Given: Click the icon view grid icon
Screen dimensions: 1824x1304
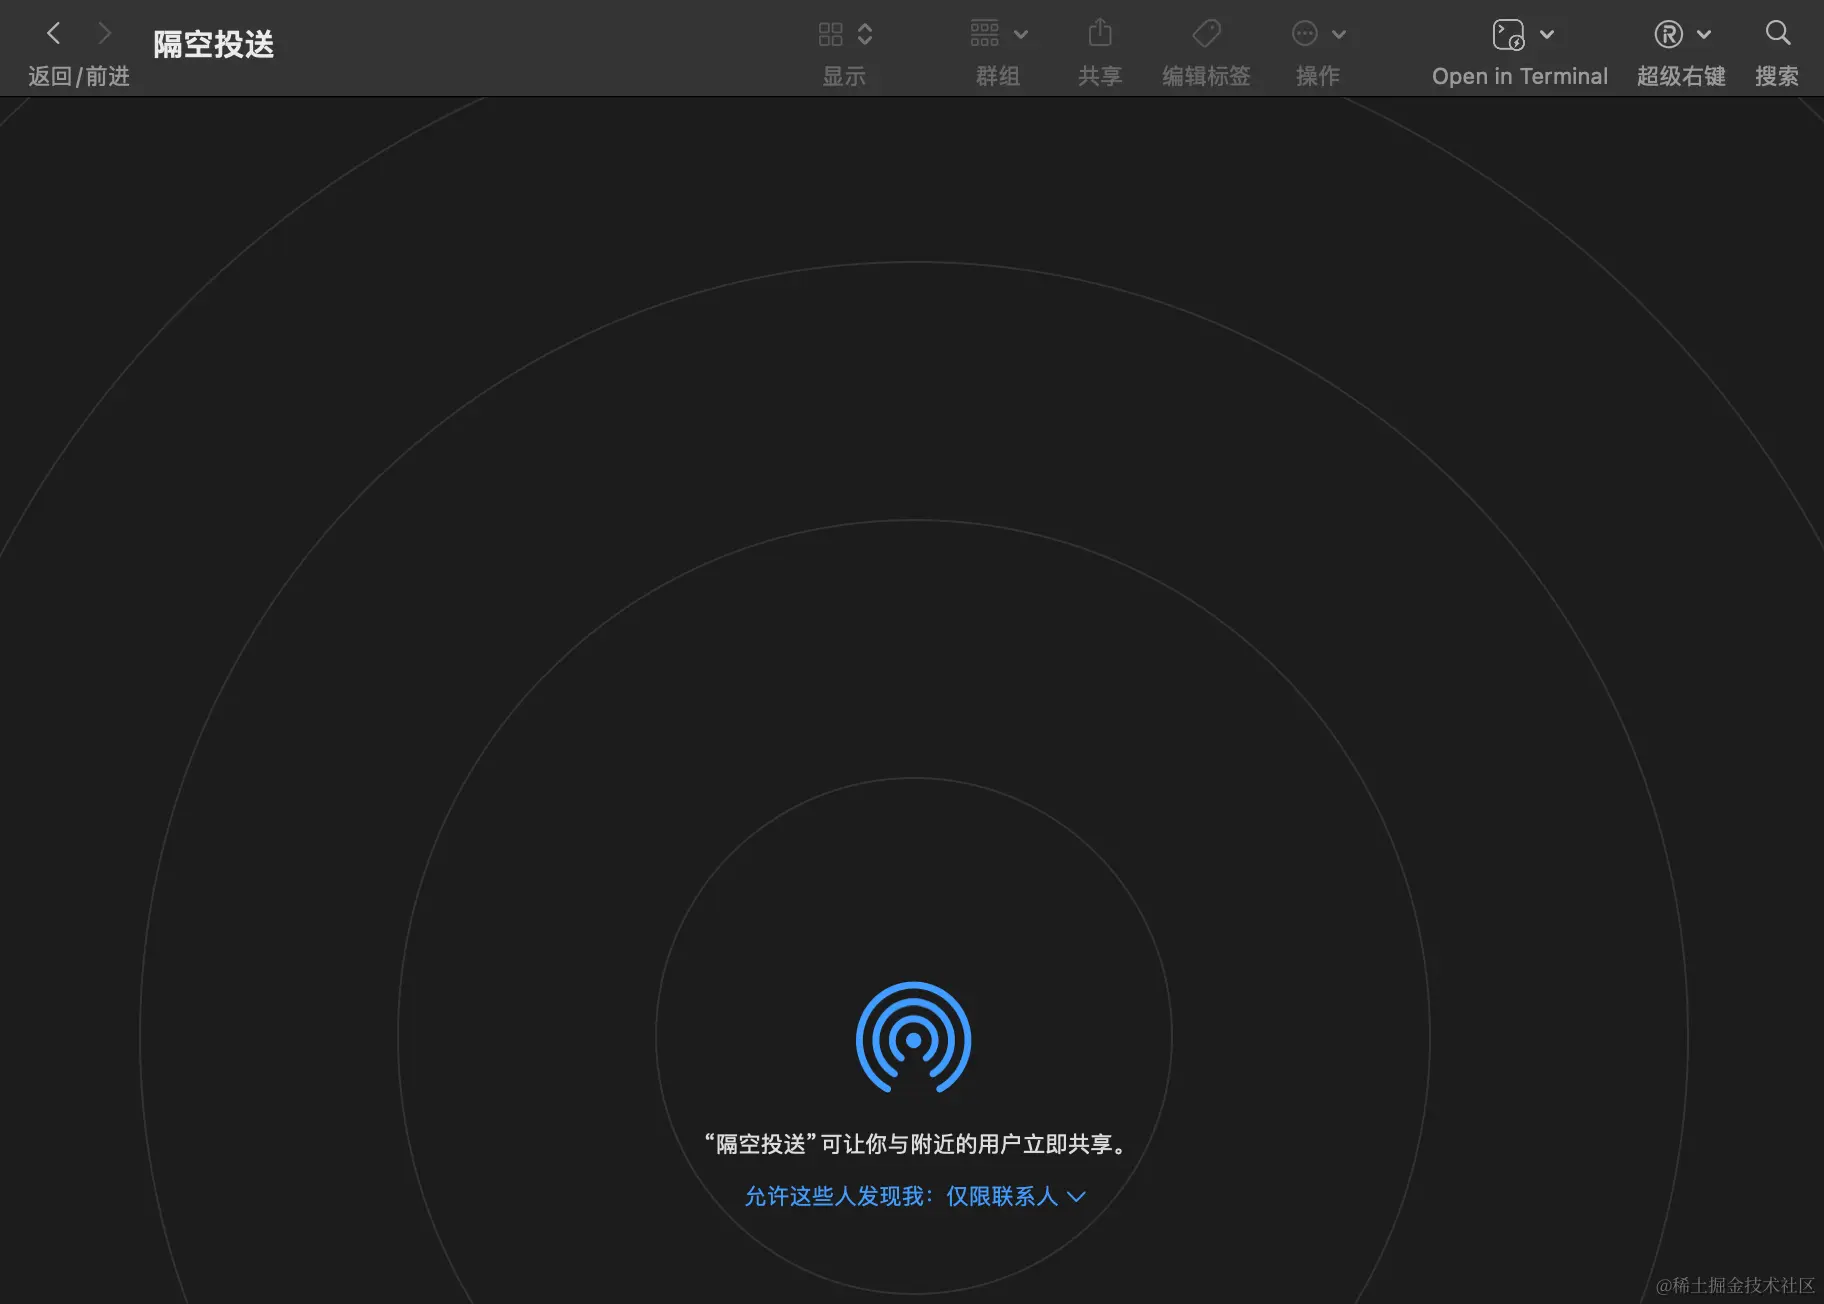Looking at the screenshot, I should [830, 34].
